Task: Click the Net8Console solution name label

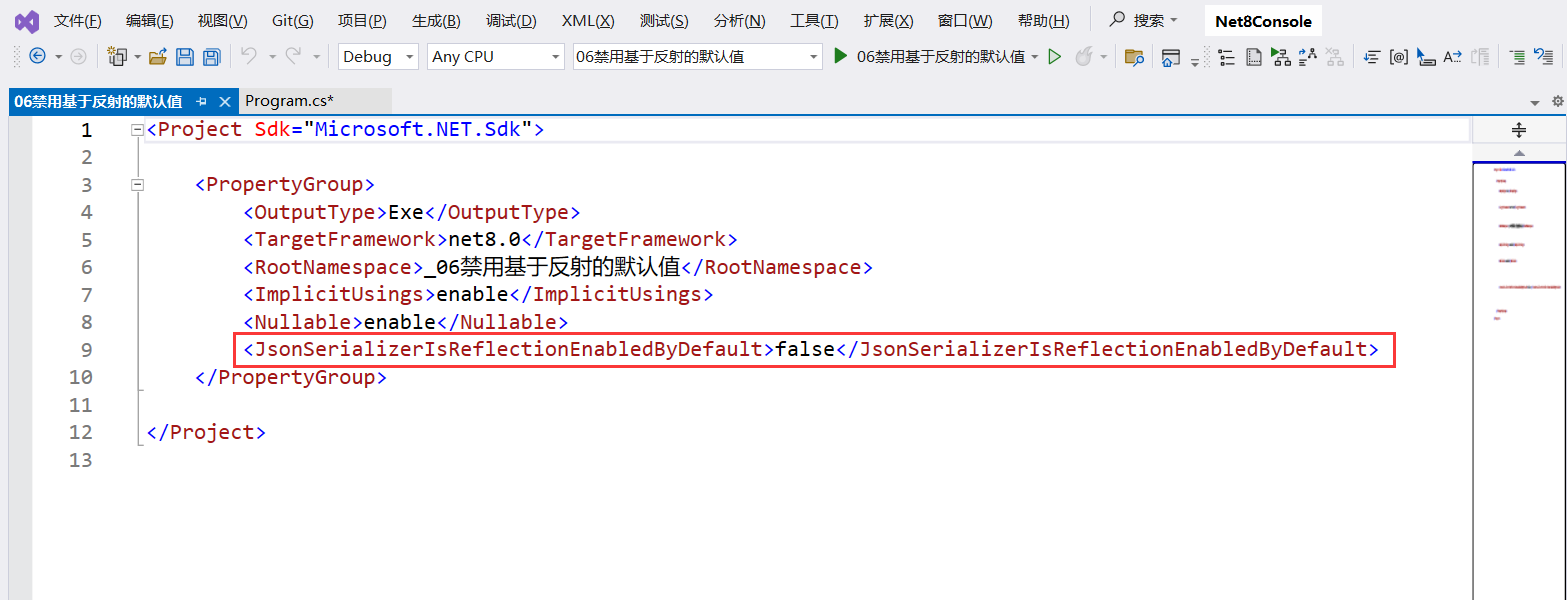Action: 1263,21
